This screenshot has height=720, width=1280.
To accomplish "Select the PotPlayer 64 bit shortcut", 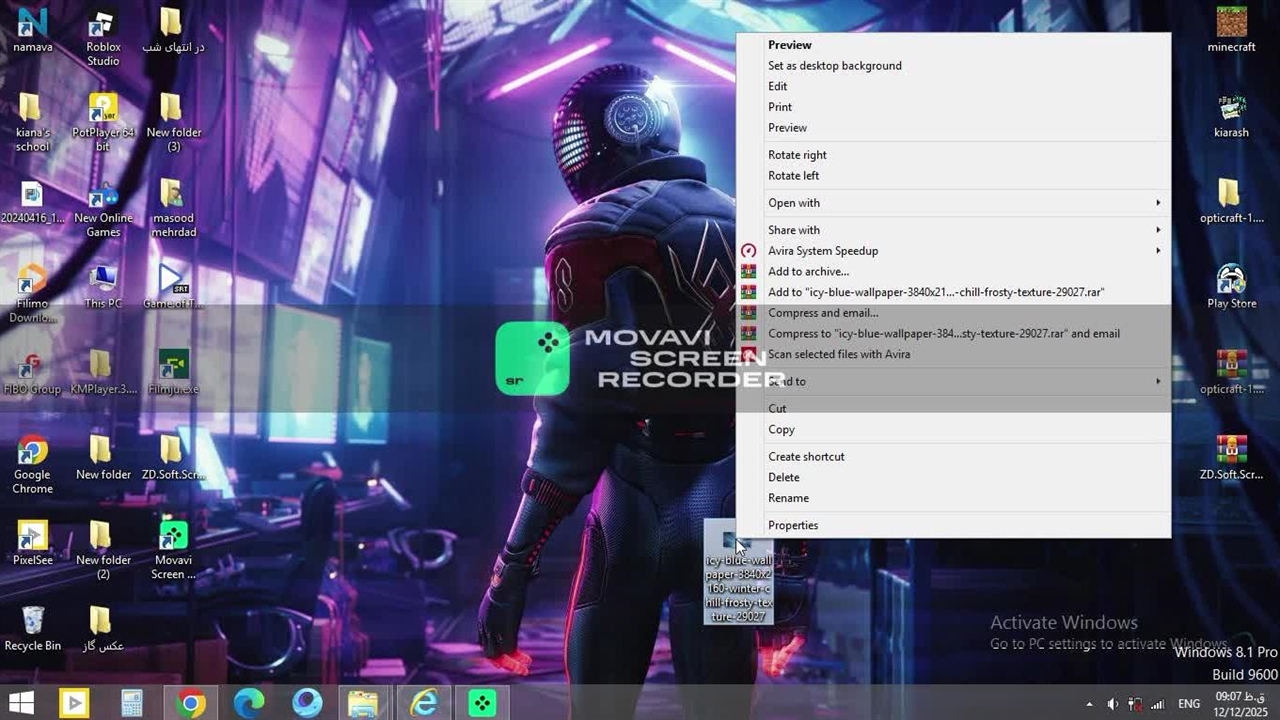I will tap(102, 110).
